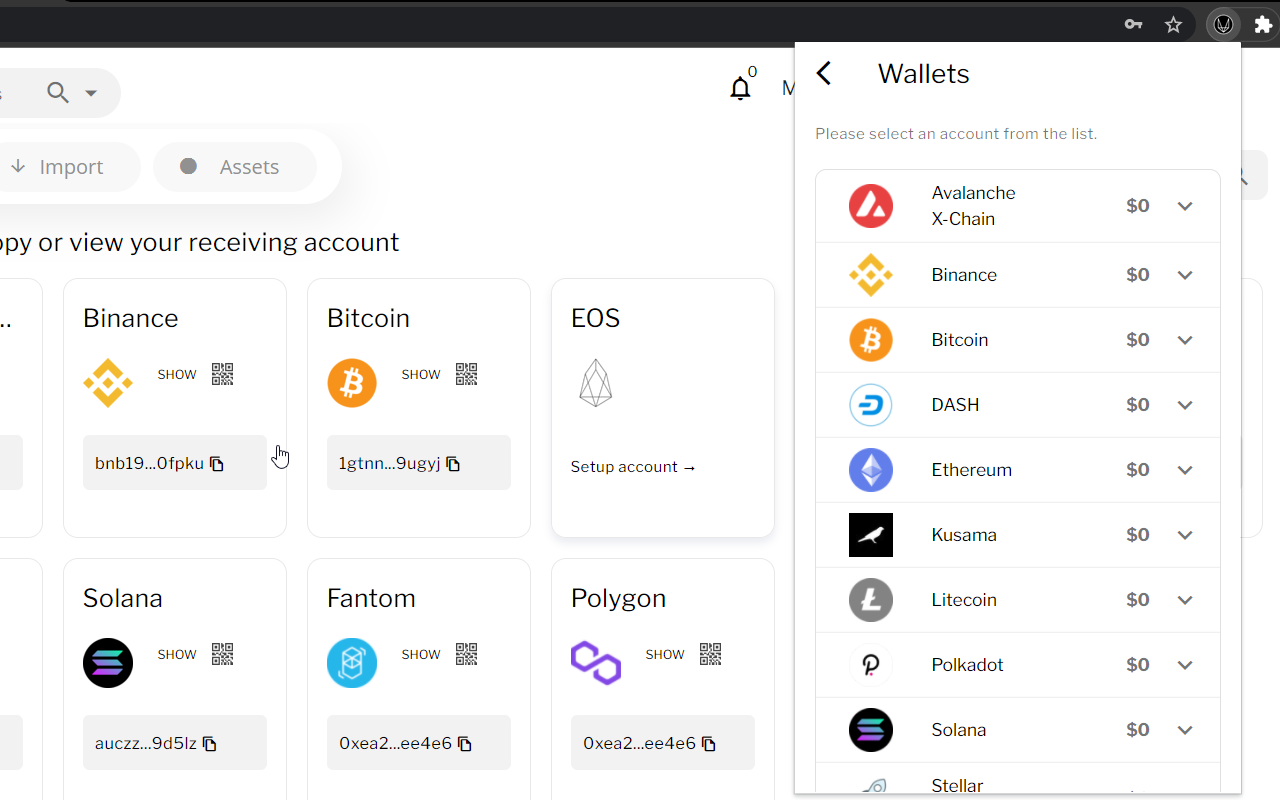
Task: Expand the Binance wallet row chevron
Action: pyautogui.click(x=1185, y=275)
